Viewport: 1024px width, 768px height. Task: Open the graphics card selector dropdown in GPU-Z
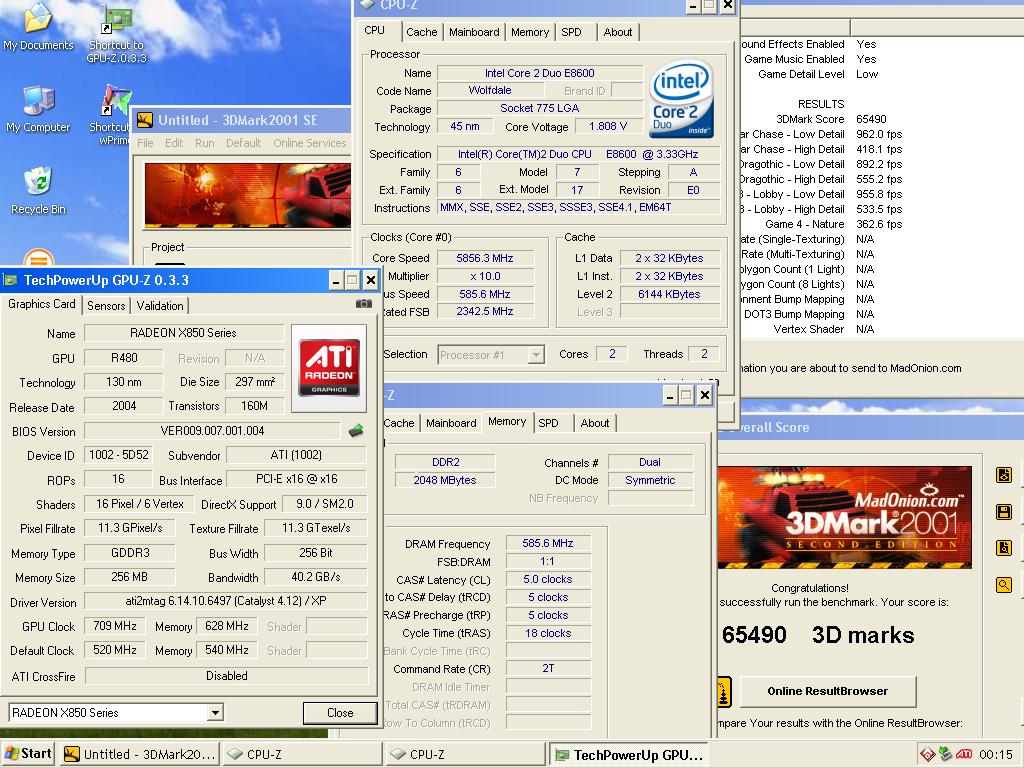(216, 712)
